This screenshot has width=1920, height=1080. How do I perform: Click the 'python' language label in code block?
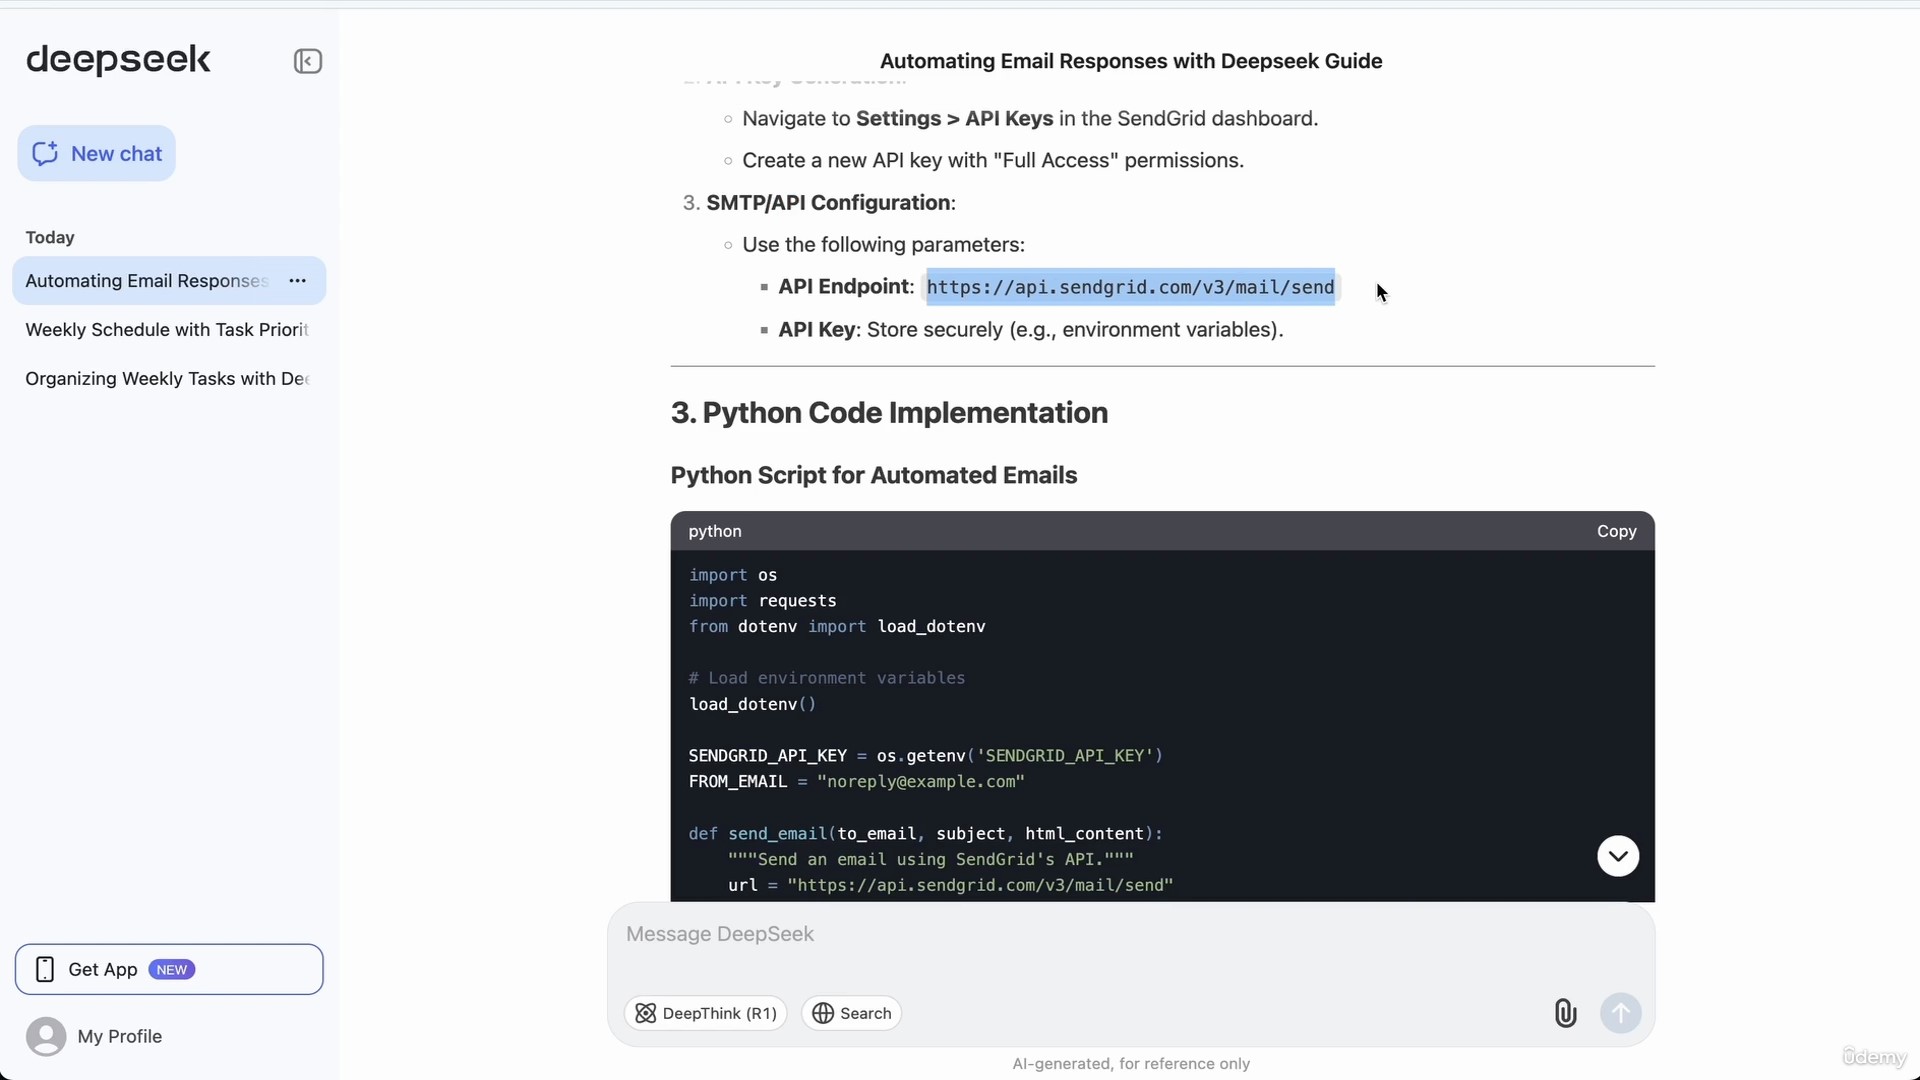pyautogui.click(x=714, y=531)
